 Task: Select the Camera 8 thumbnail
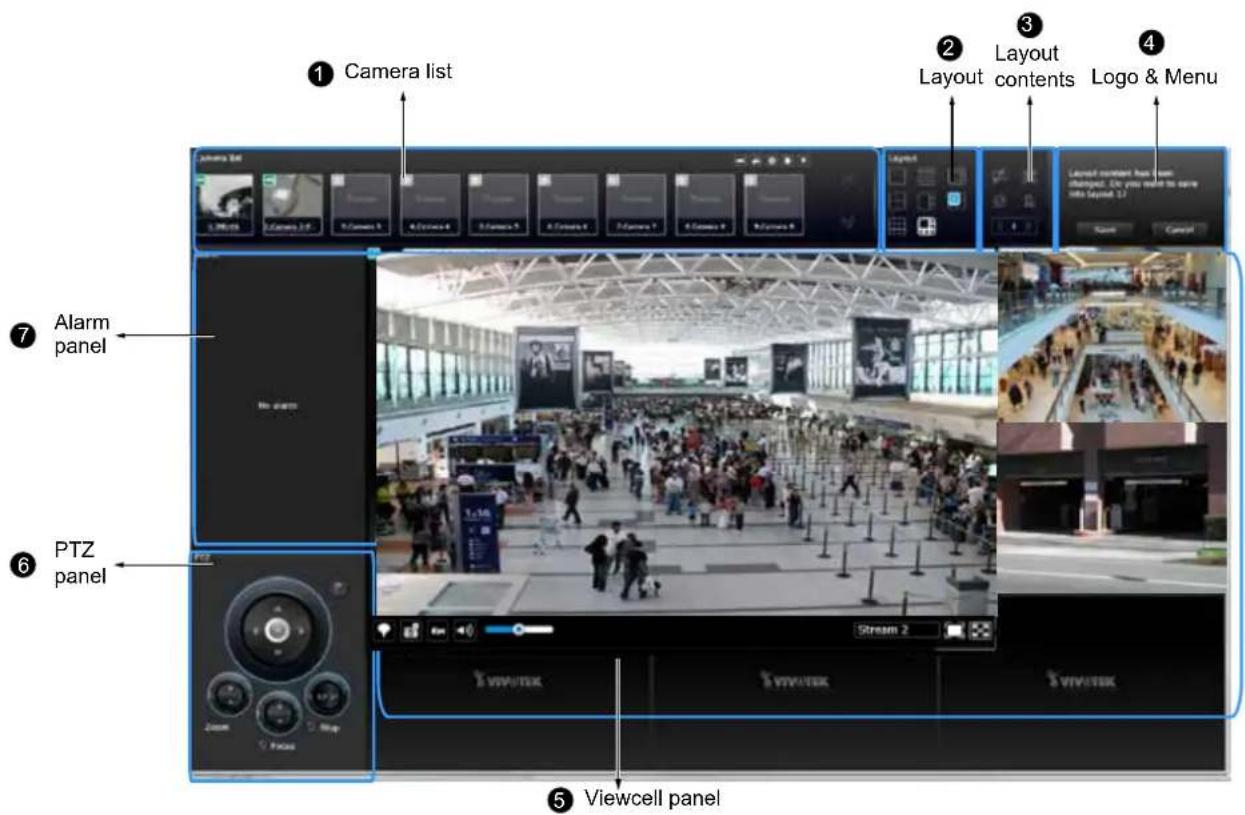coord(705,203)
